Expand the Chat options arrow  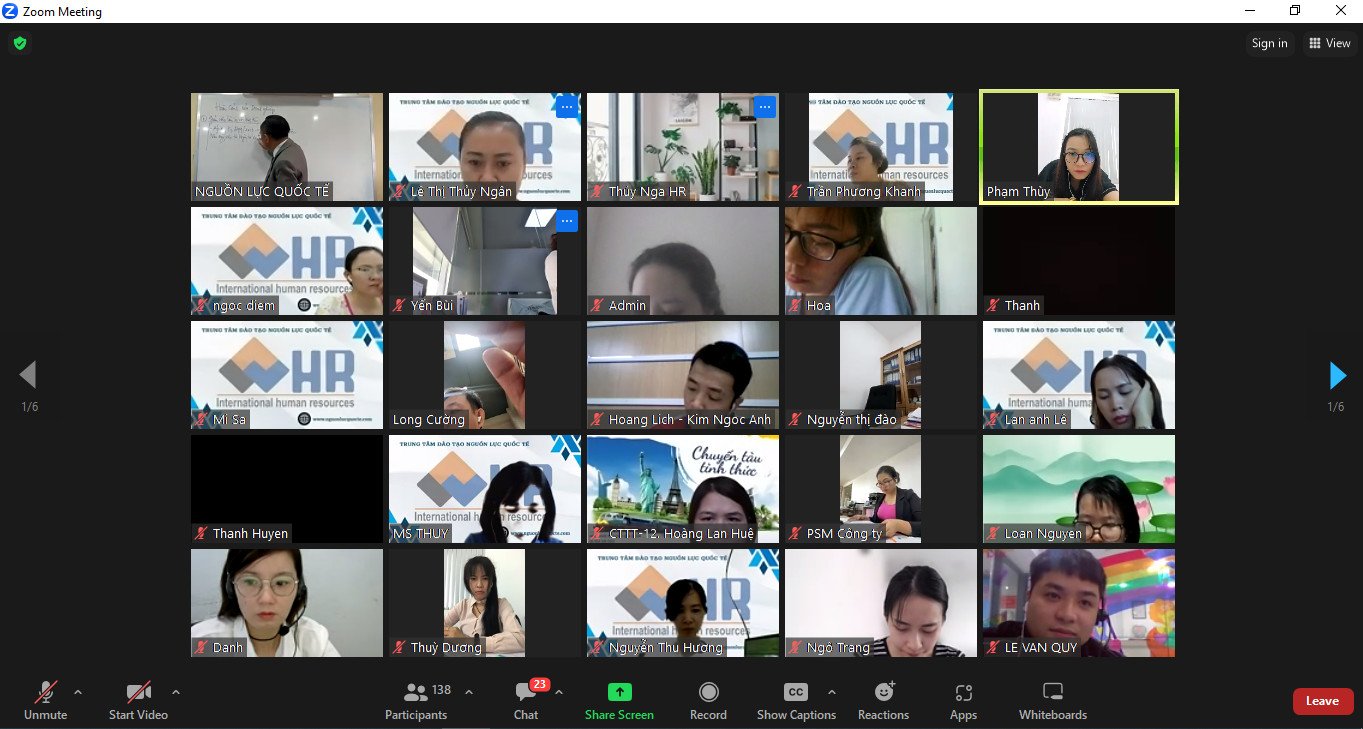[x=559, y=692]
